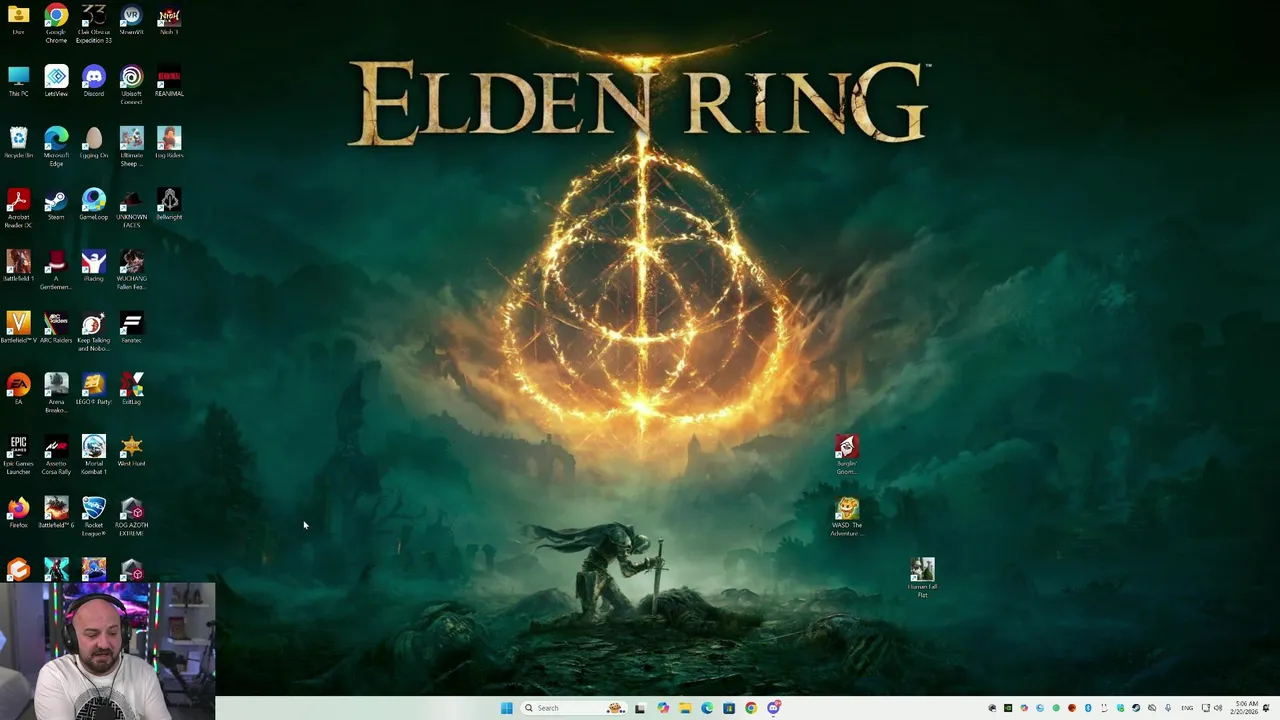
Task: Select the Battlefield 6 desktop shortcut
Action: [56, 513]
